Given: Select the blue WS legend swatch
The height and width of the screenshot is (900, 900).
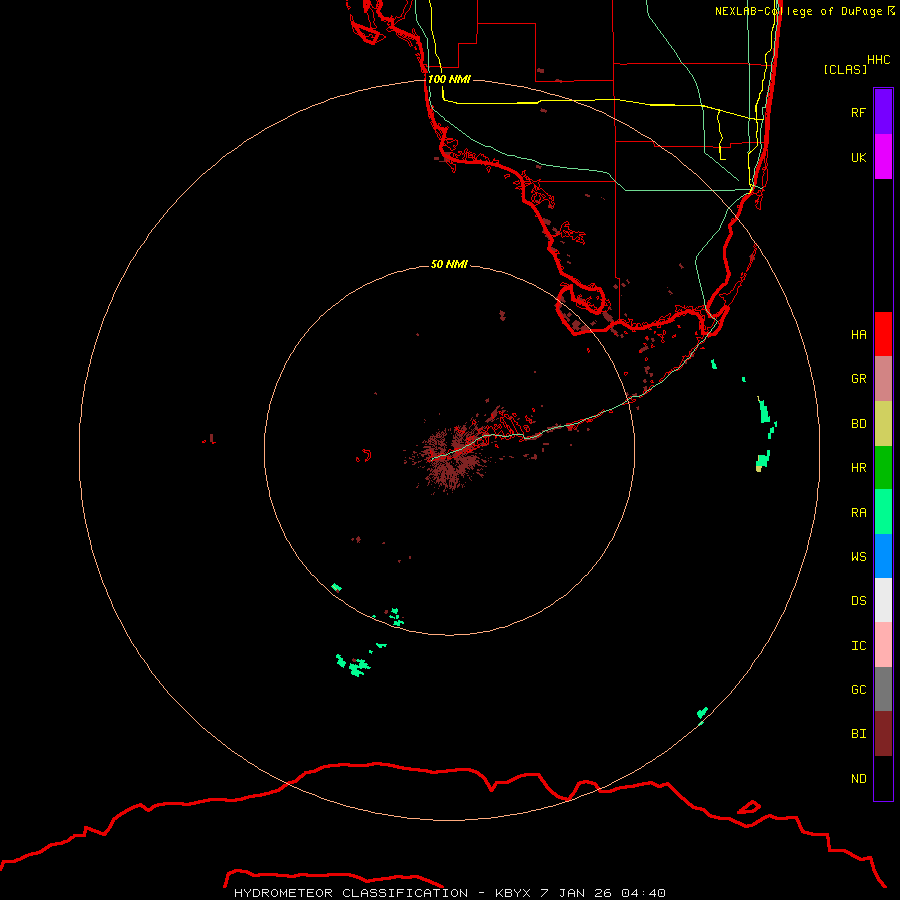Looking at the screenshot, I should (x=883, y=556).
